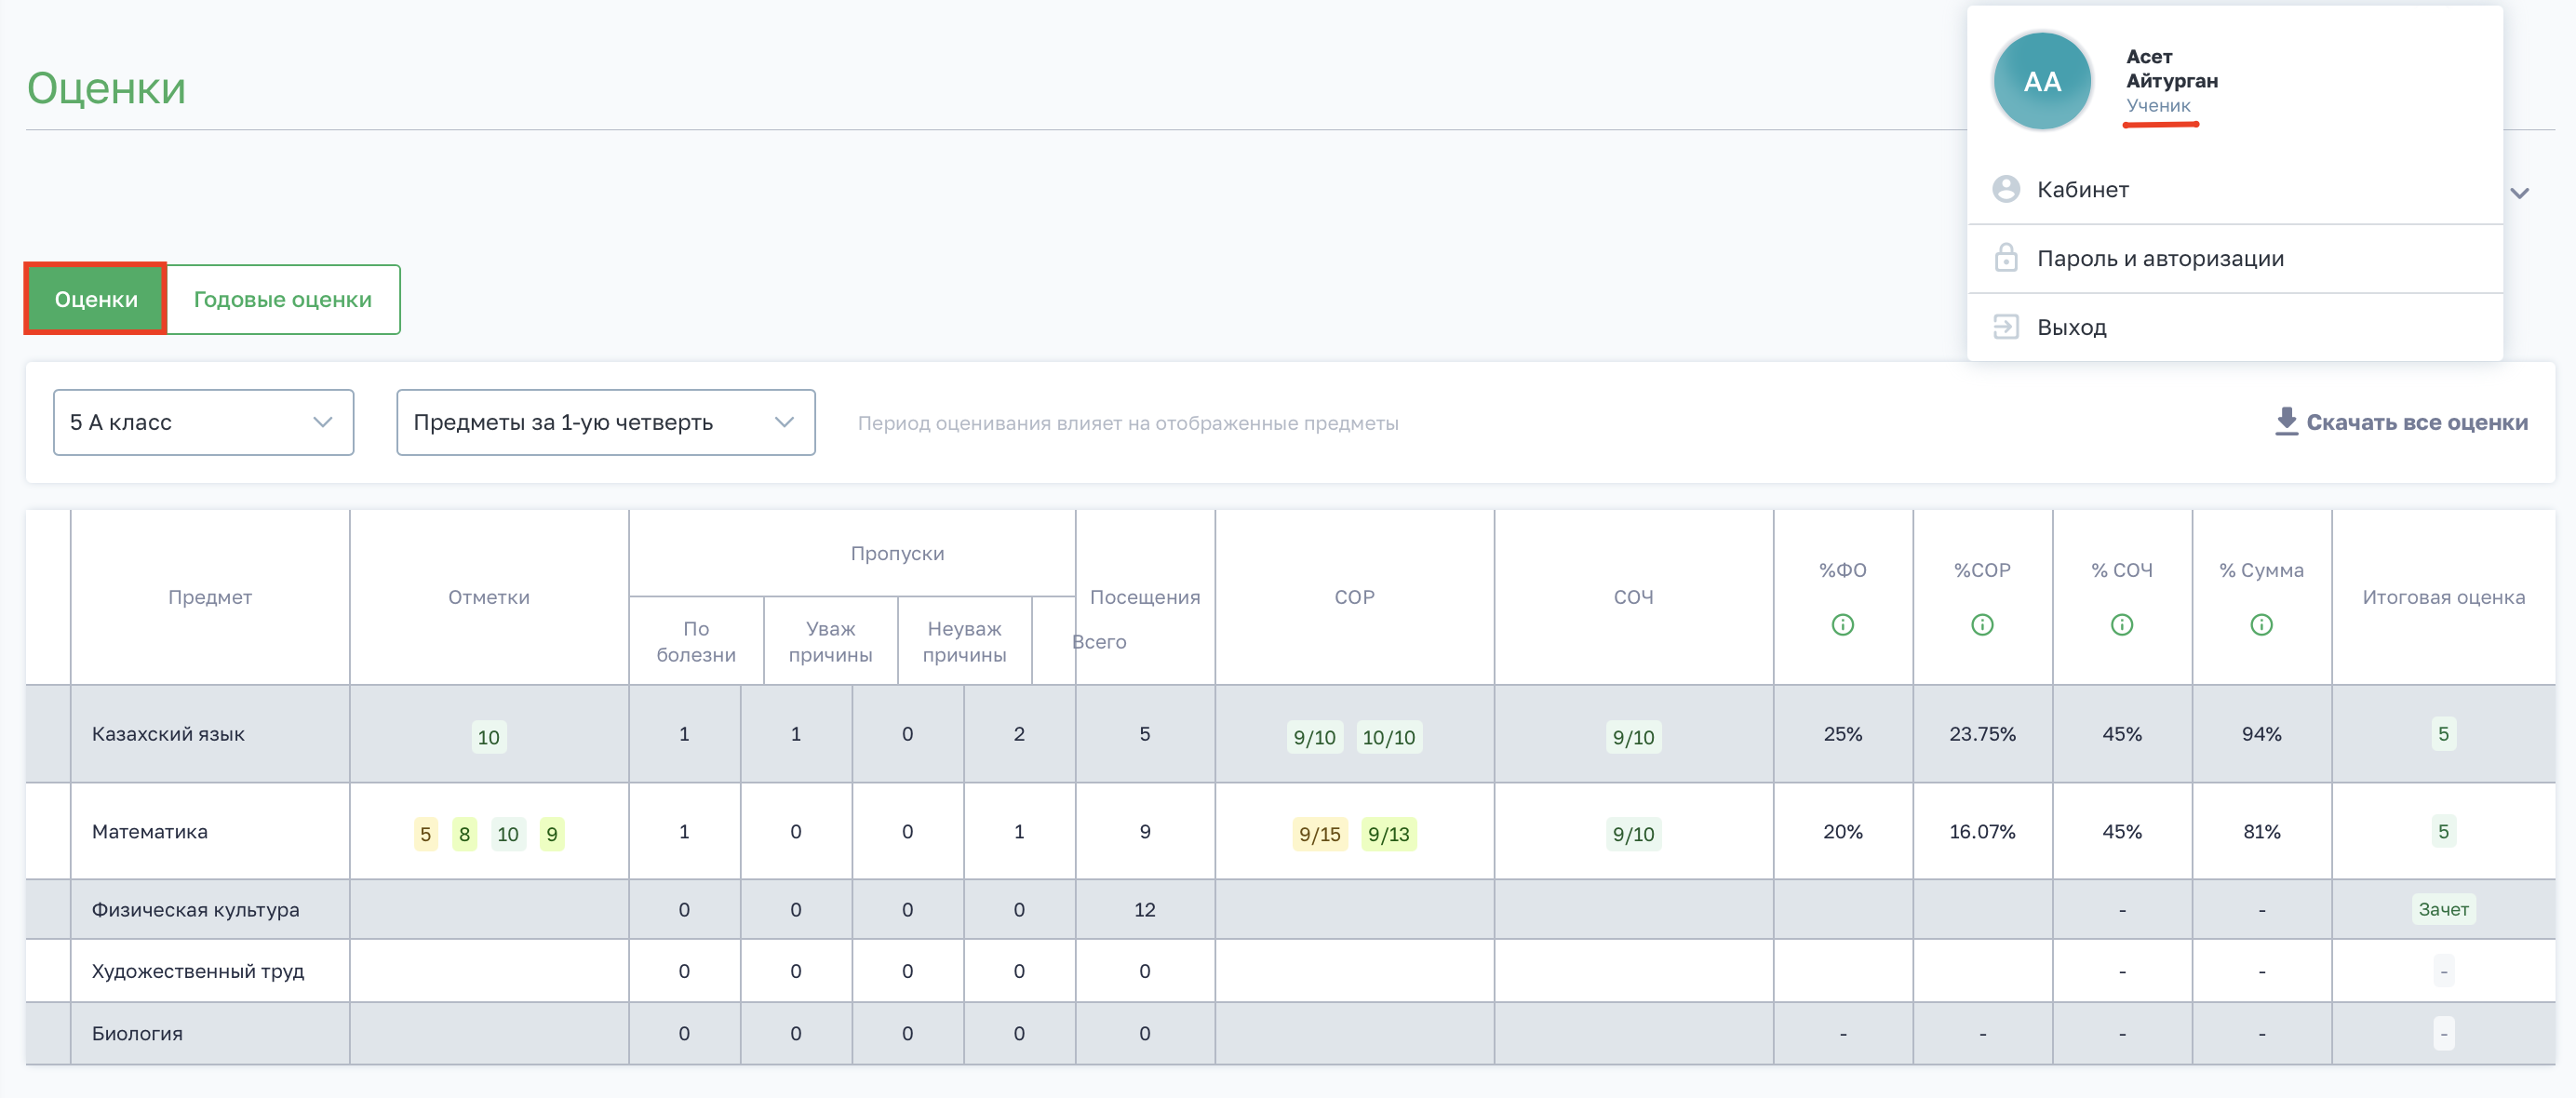2576x1098 pixels.
Task: Click the %ФО info icon
Action: [1842, 625]
